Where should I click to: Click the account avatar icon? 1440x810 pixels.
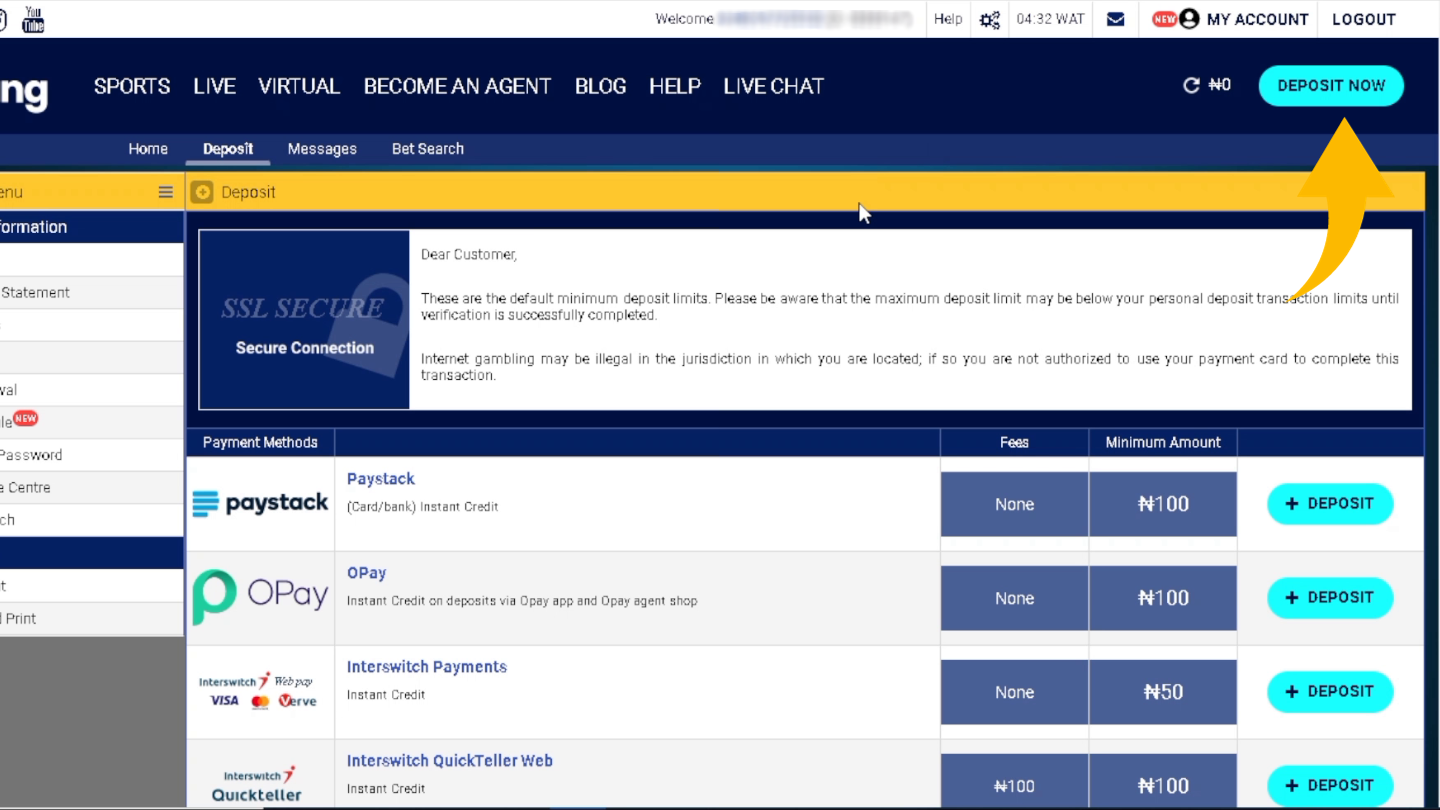tap(1189, 19)
